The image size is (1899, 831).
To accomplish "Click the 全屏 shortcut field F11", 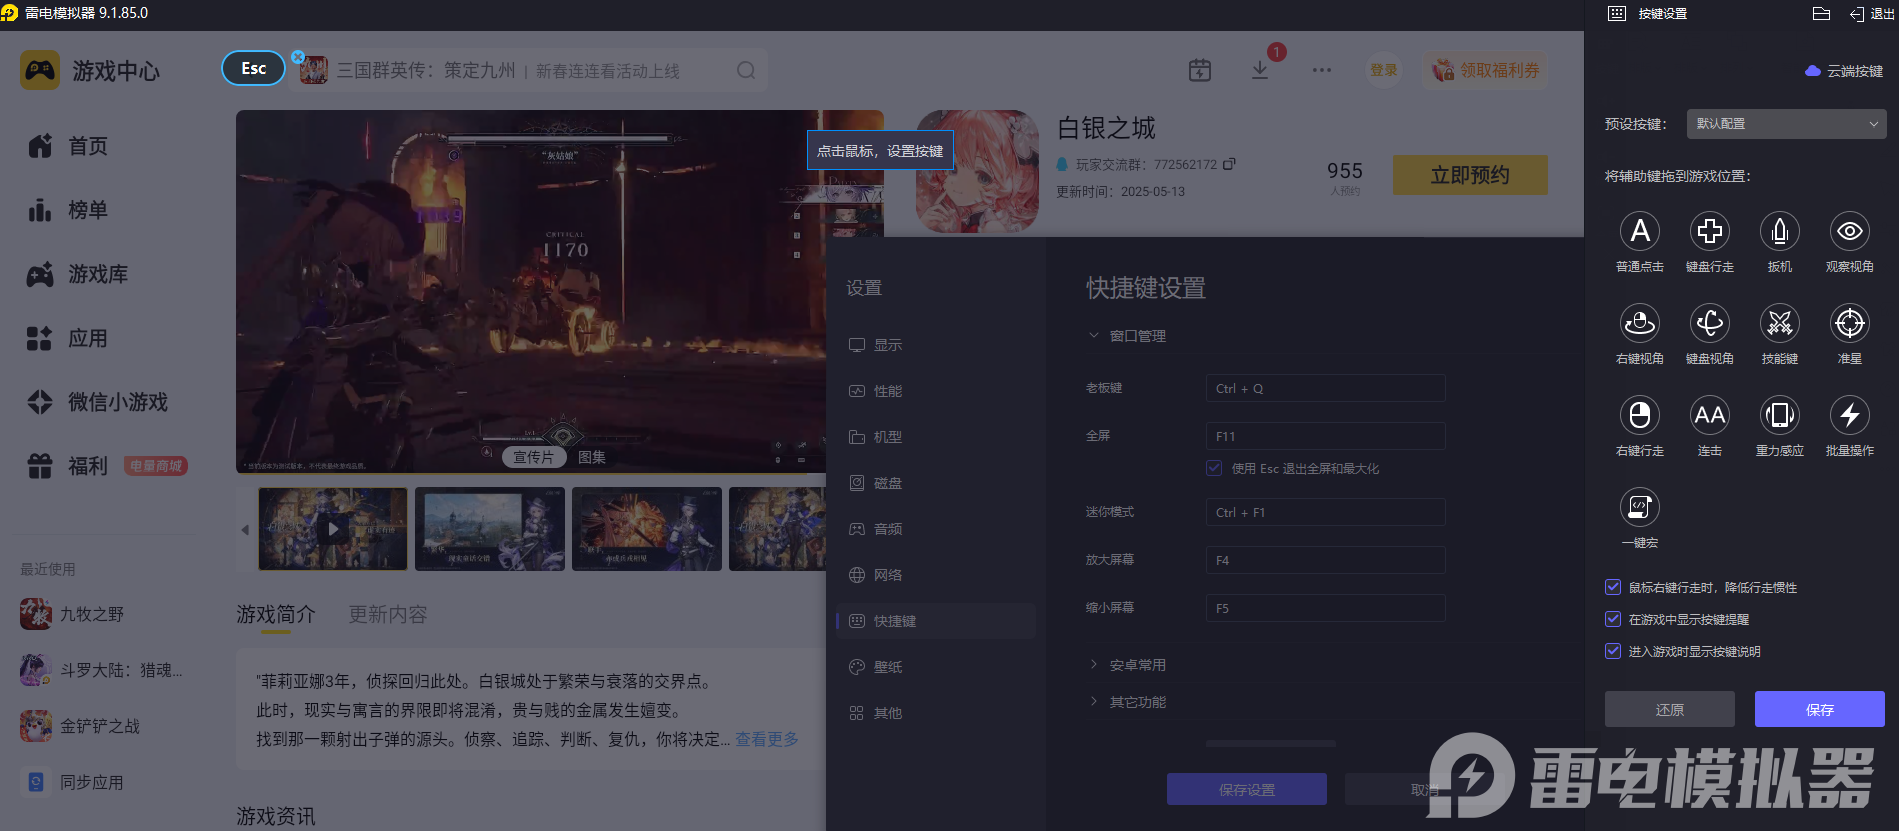I will pos(1325,436).
